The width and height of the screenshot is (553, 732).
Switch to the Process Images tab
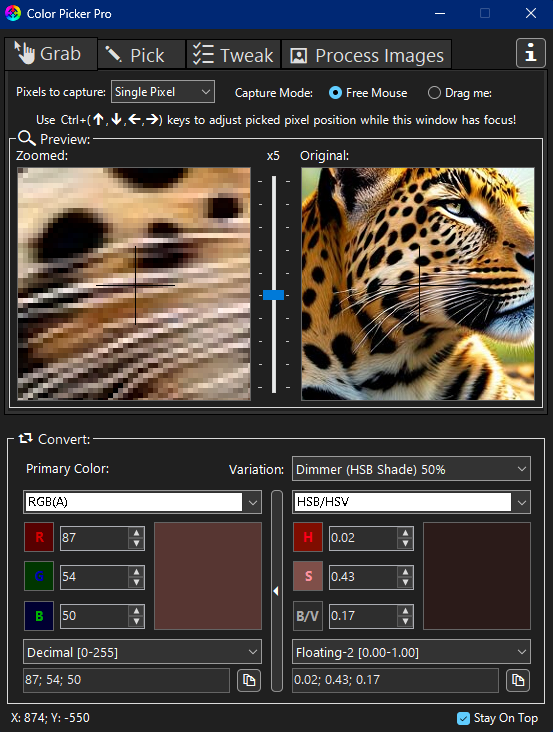click(x=367, y=55)
